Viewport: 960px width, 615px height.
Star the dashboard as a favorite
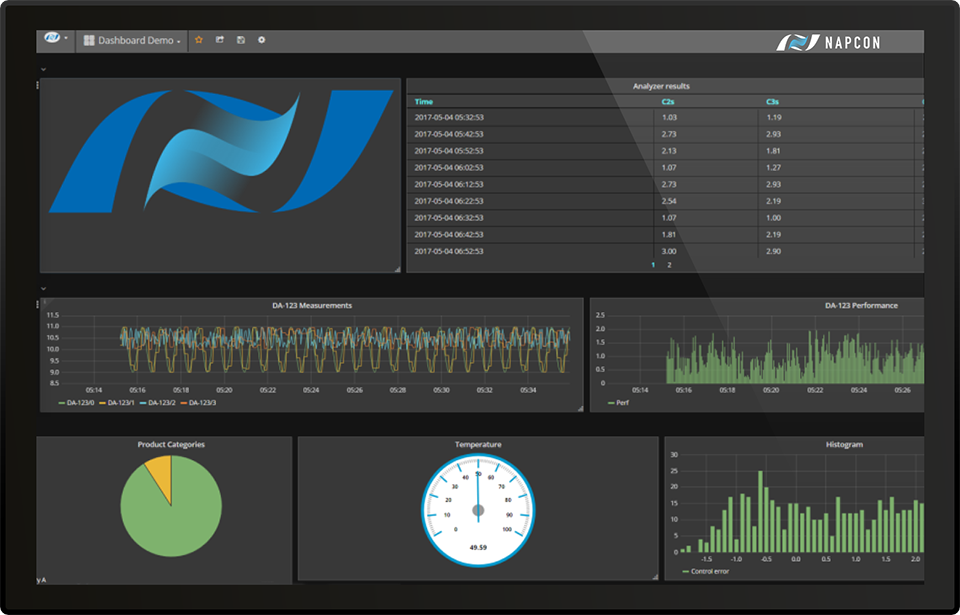(198, 40)
